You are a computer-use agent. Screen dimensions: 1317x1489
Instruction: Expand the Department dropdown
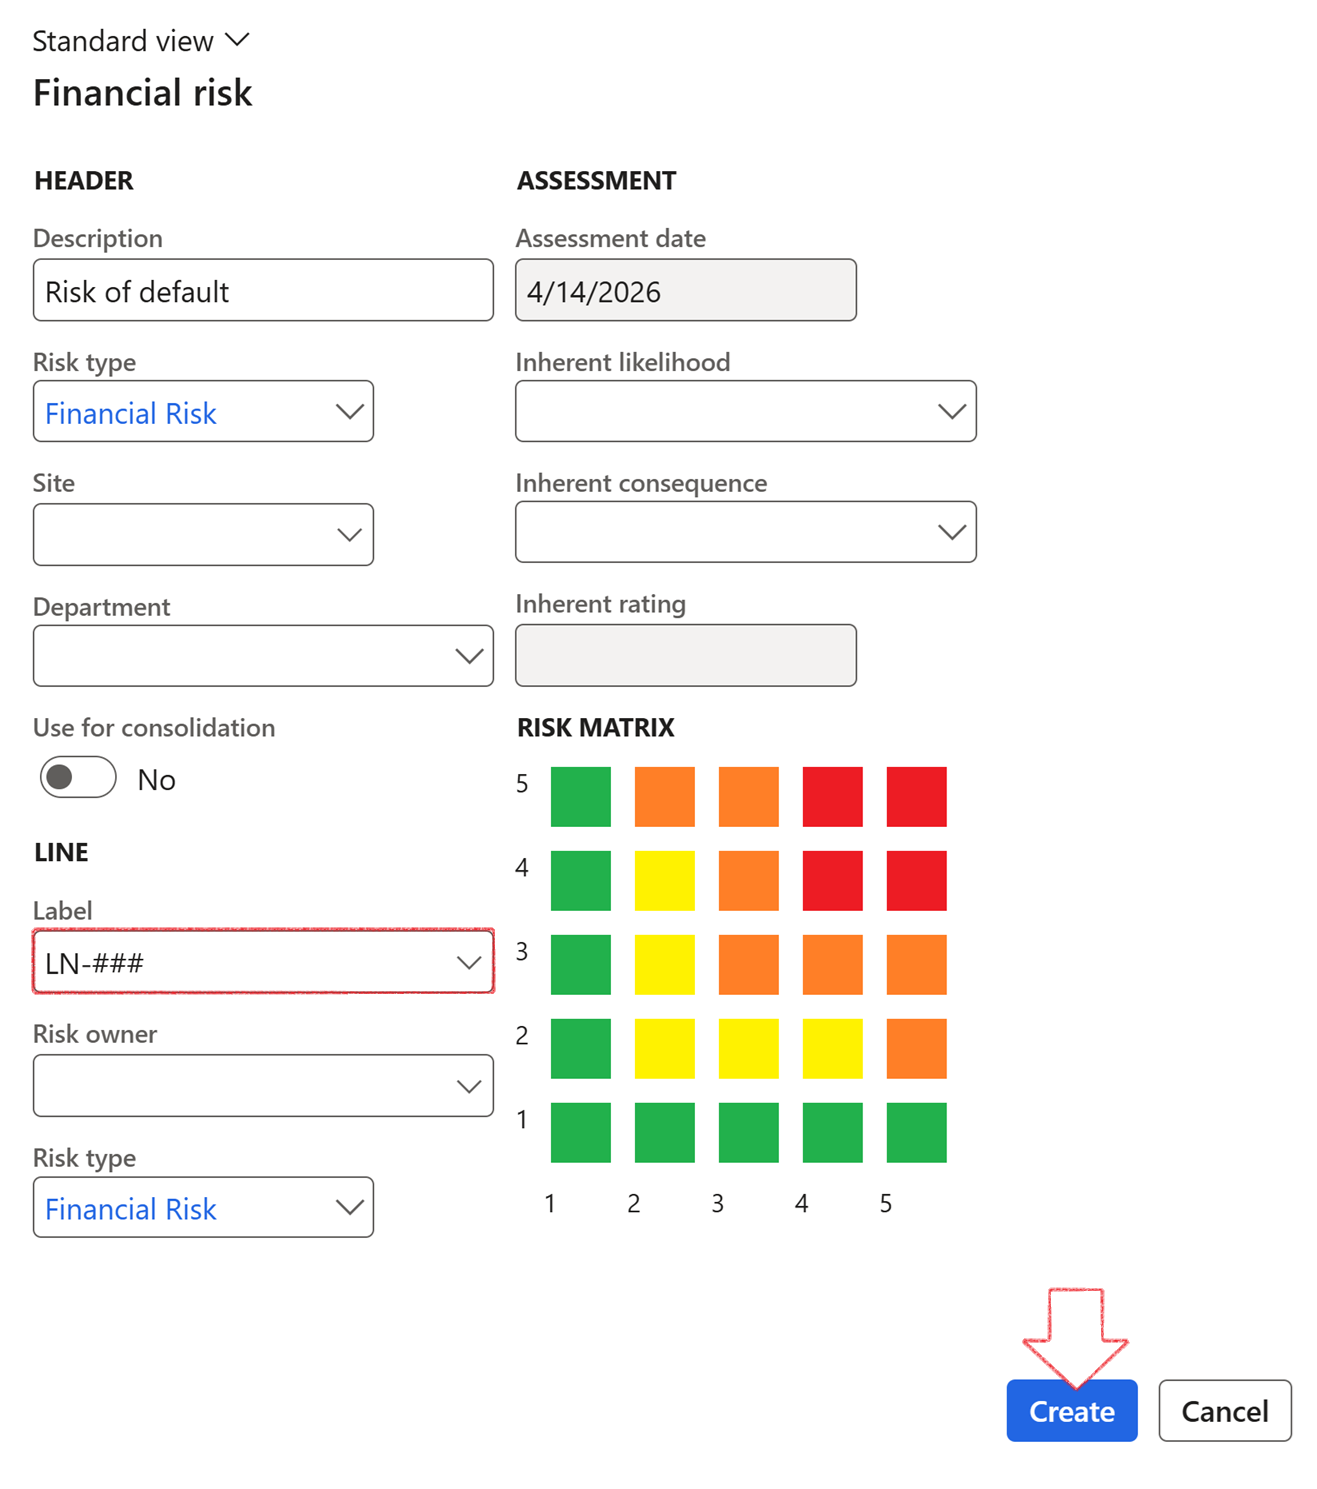(468, 656)
